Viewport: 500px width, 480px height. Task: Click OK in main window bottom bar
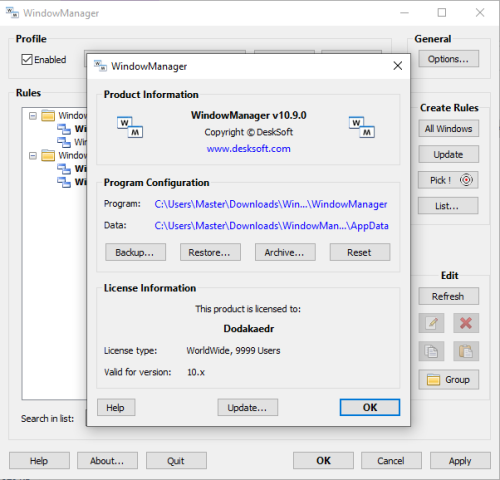point(323,461)
